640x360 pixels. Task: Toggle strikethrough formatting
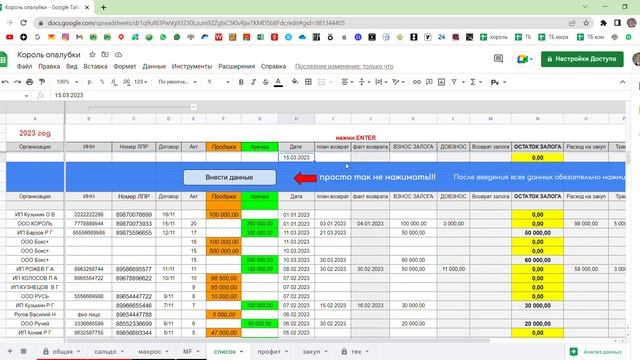tap(265, 82)
